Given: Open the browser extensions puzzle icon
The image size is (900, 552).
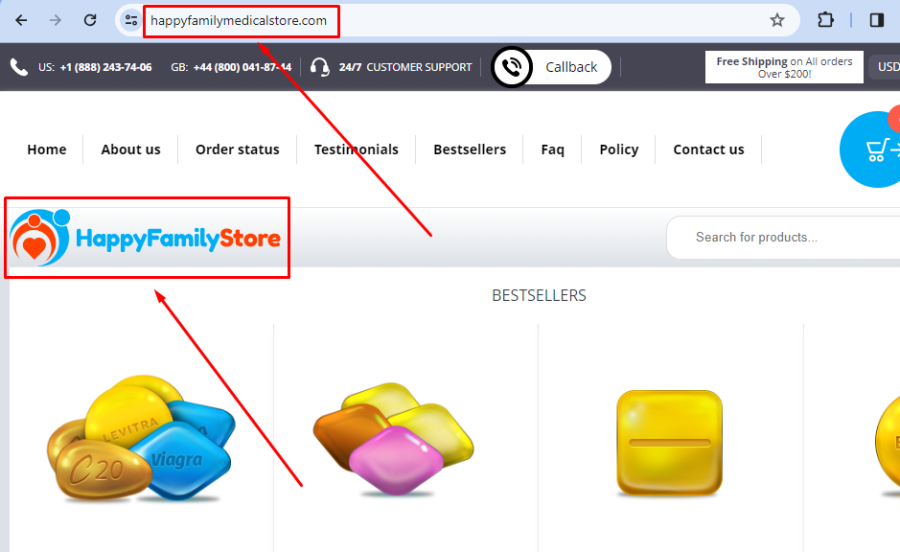Looking at the screenshot, I should (825, 21).
